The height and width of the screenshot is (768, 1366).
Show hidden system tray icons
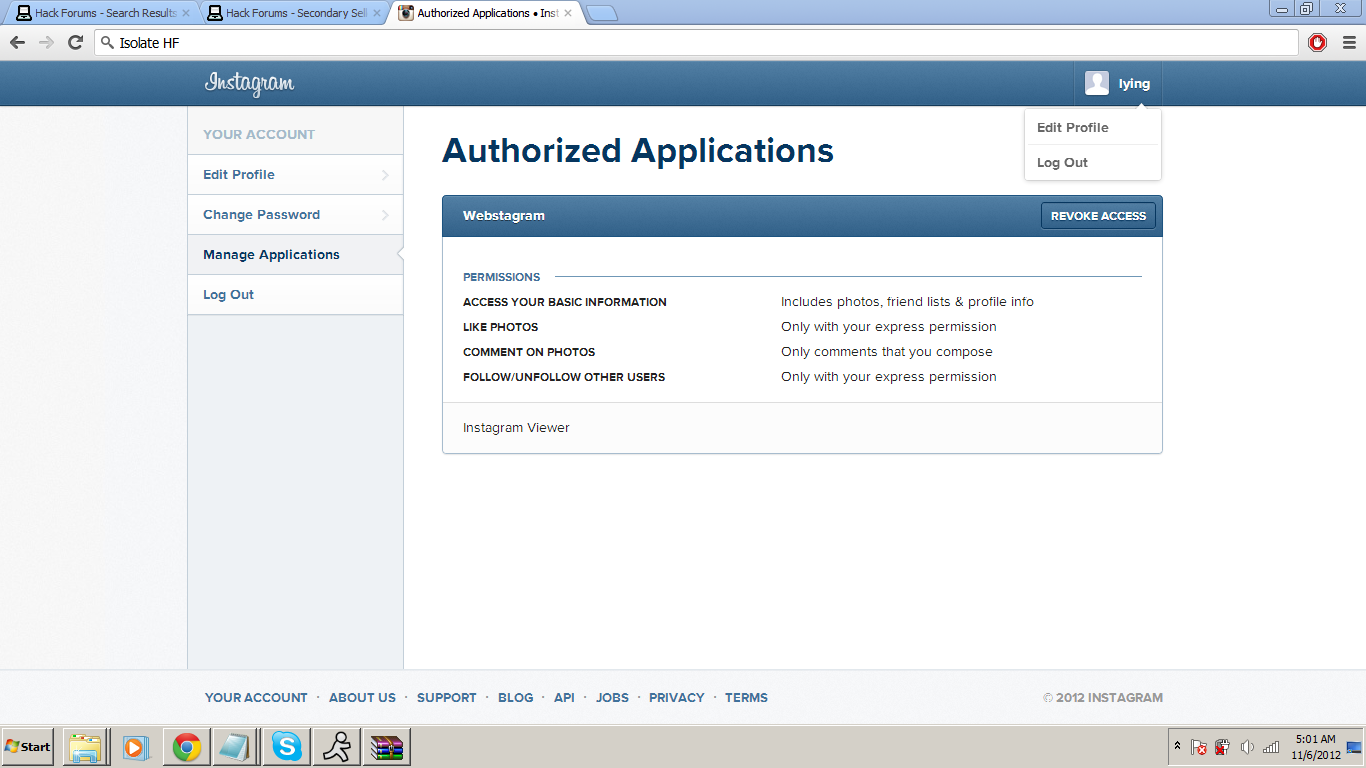1177,747
